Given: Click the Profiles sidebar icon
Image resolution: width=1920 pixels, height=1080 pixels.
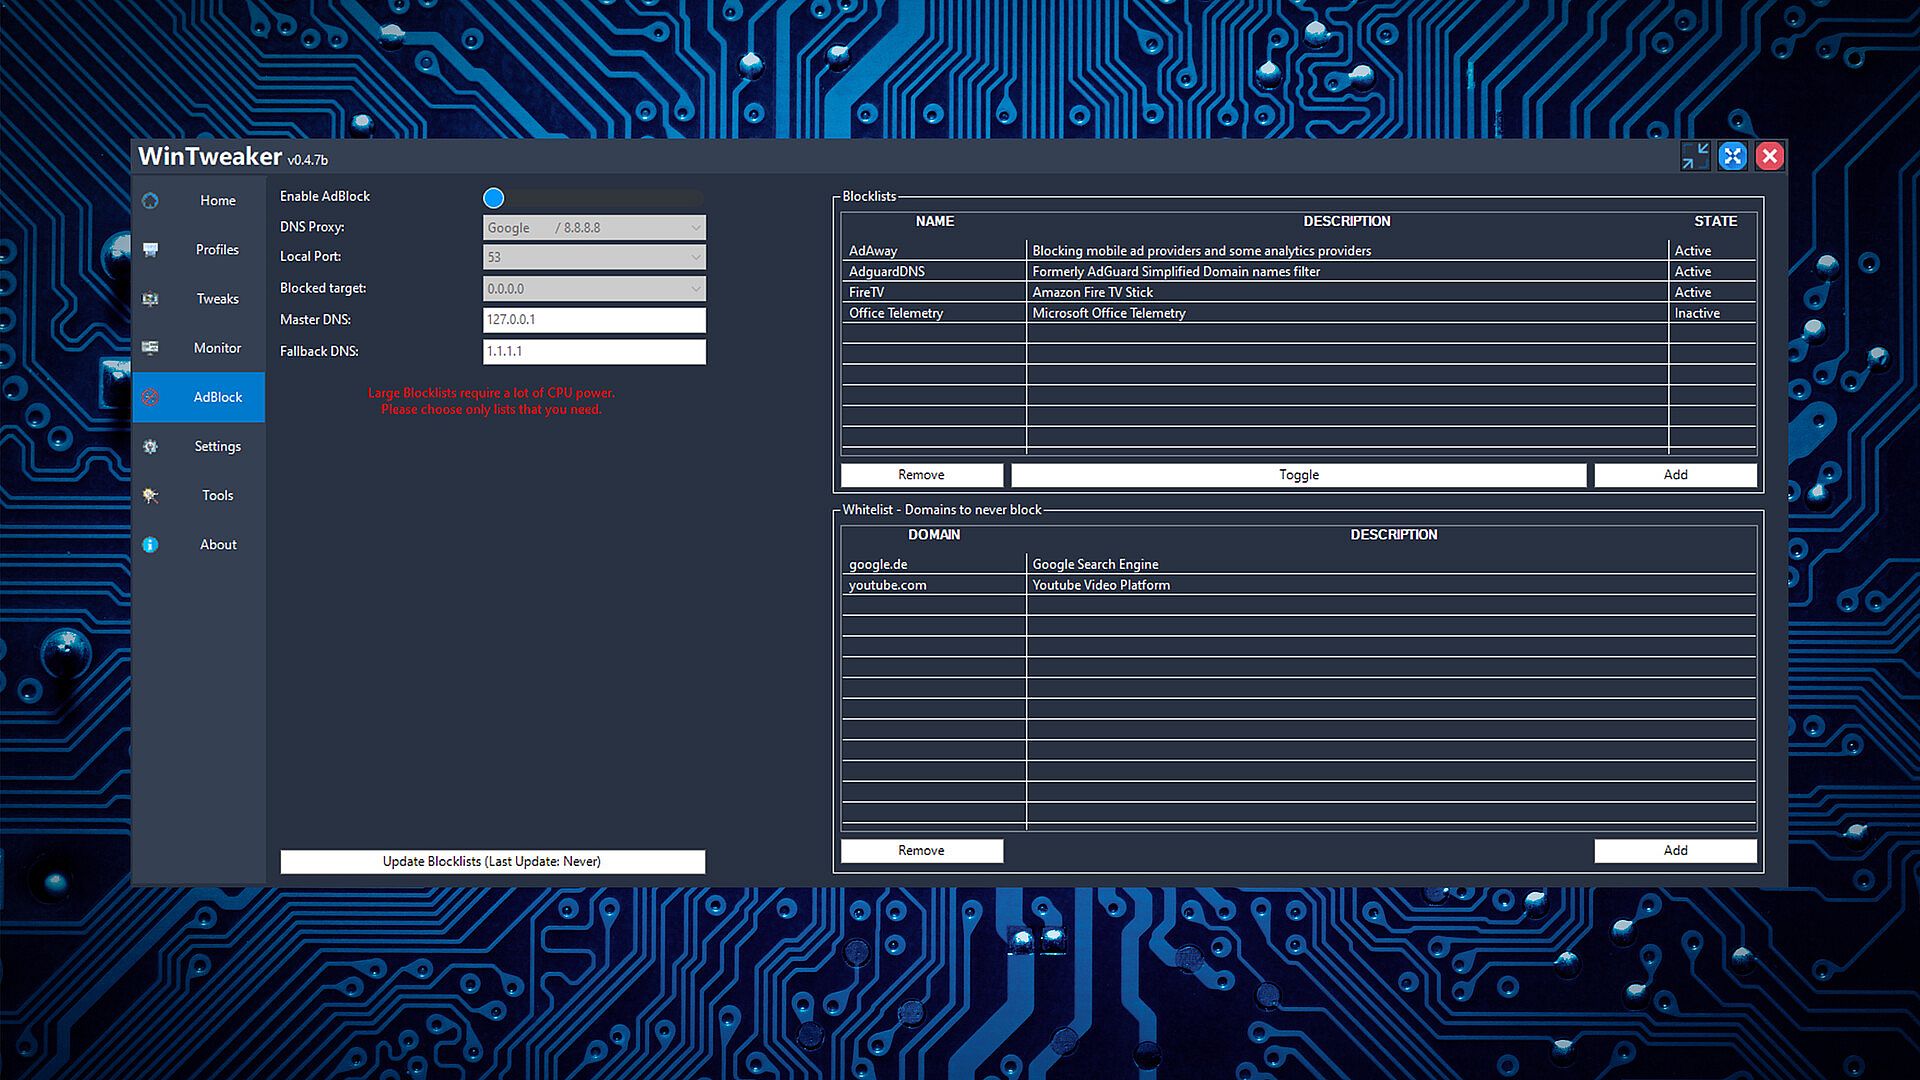Looking at the screenshot, I should (150, 249).
